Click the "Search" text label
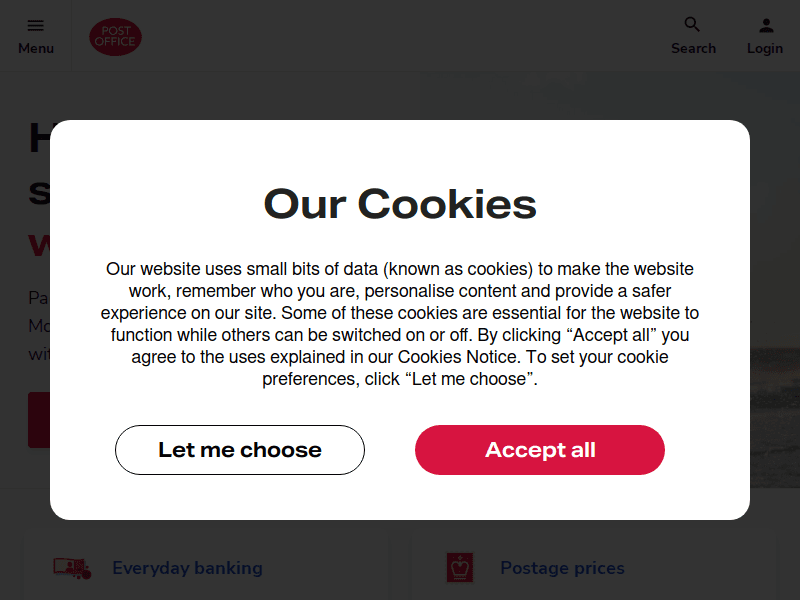 point(693,48)
